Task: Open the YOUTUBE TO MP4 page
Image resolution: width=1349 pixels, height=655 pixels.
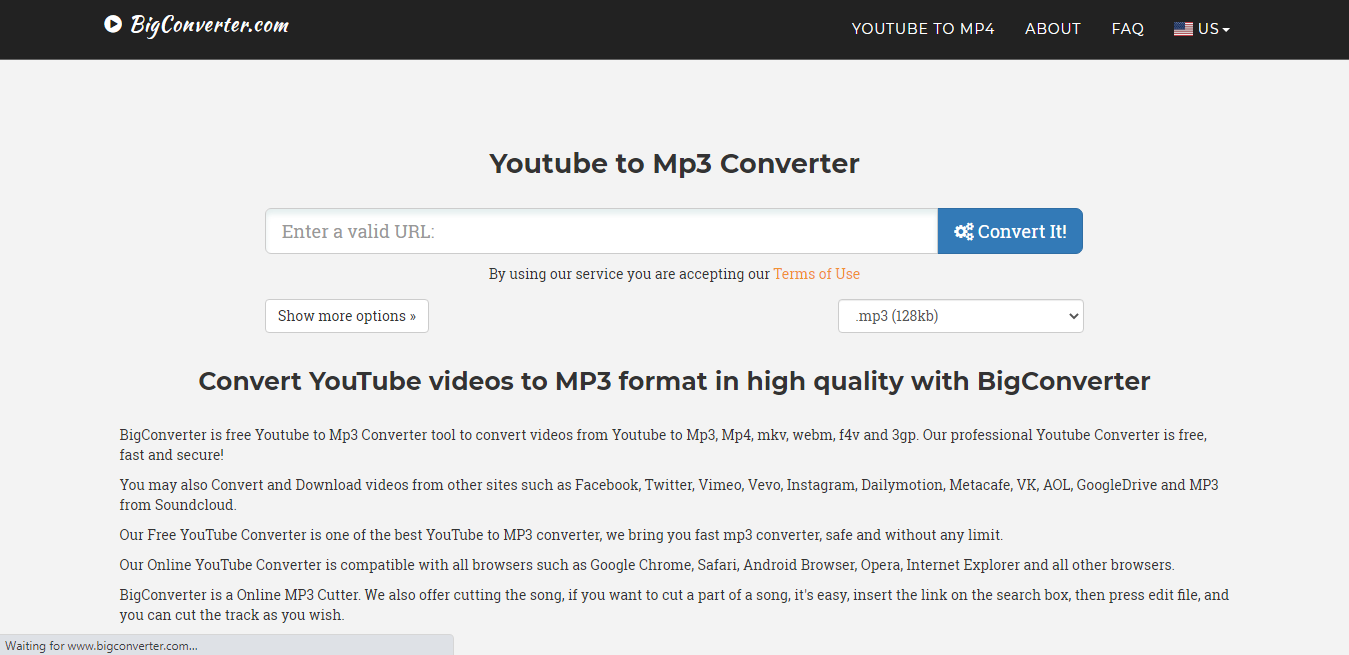Action: point(923,29)
